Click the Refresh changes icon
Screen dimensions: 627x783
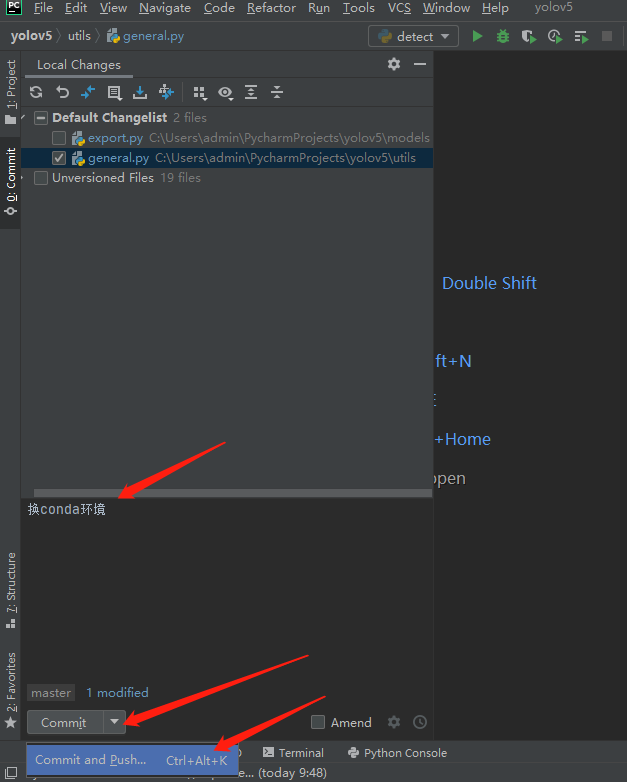tap(36, 92)
